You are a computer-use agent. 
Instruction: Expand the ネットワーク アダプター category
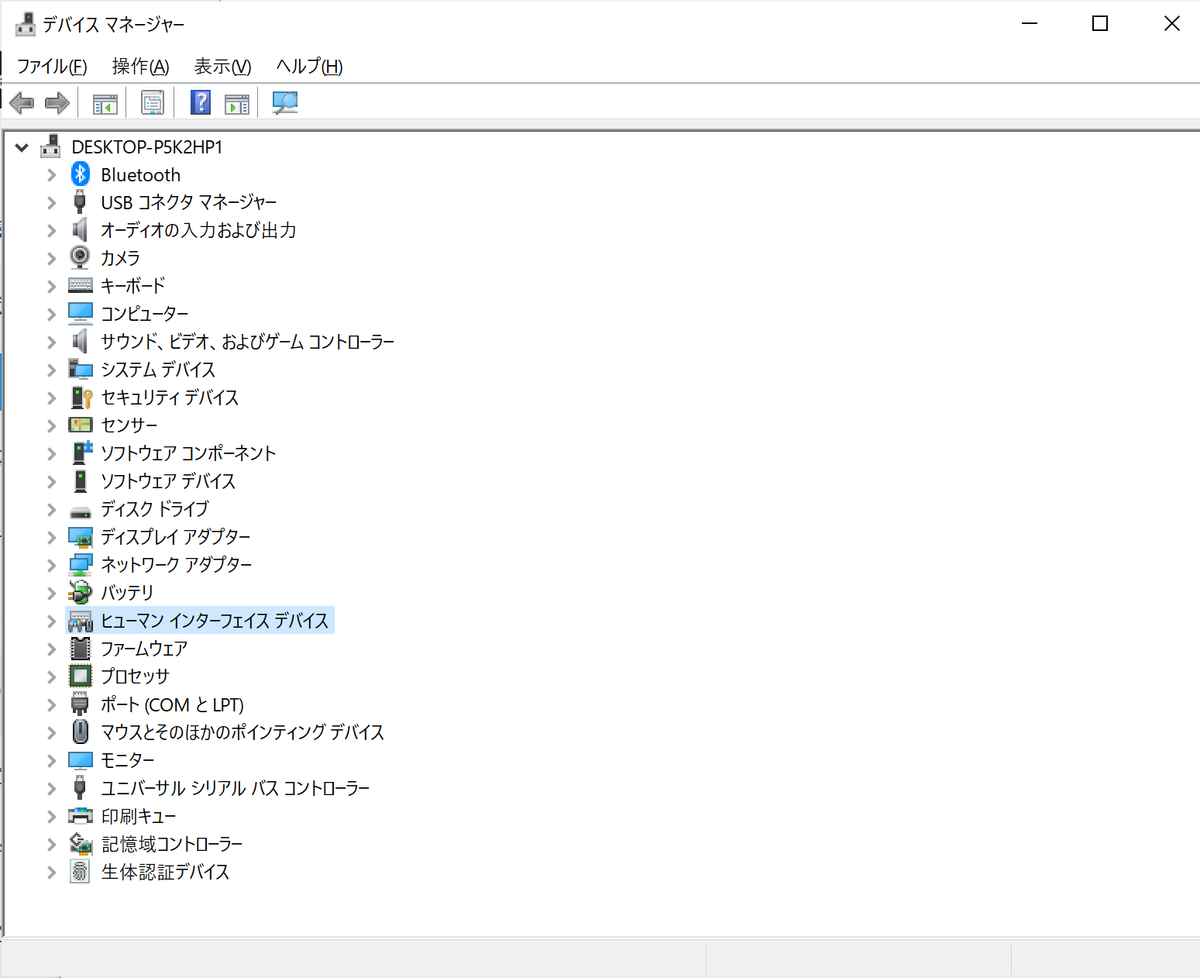click(x=52, y=564)
